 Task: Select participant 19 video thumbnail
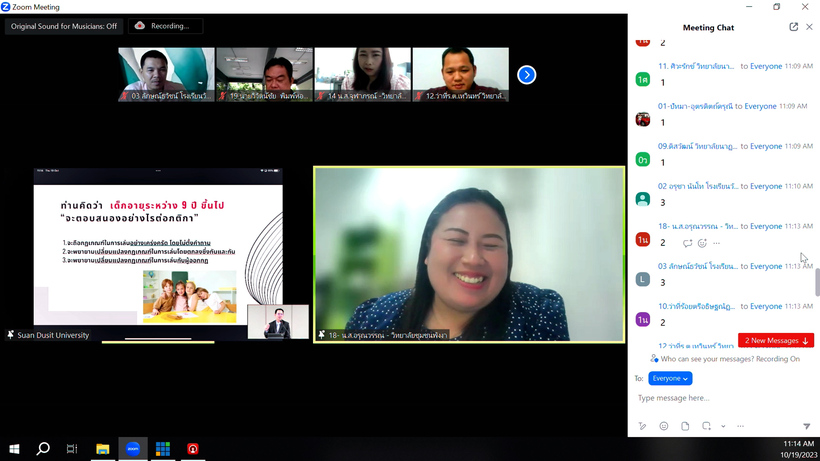[x=265, y=74]
